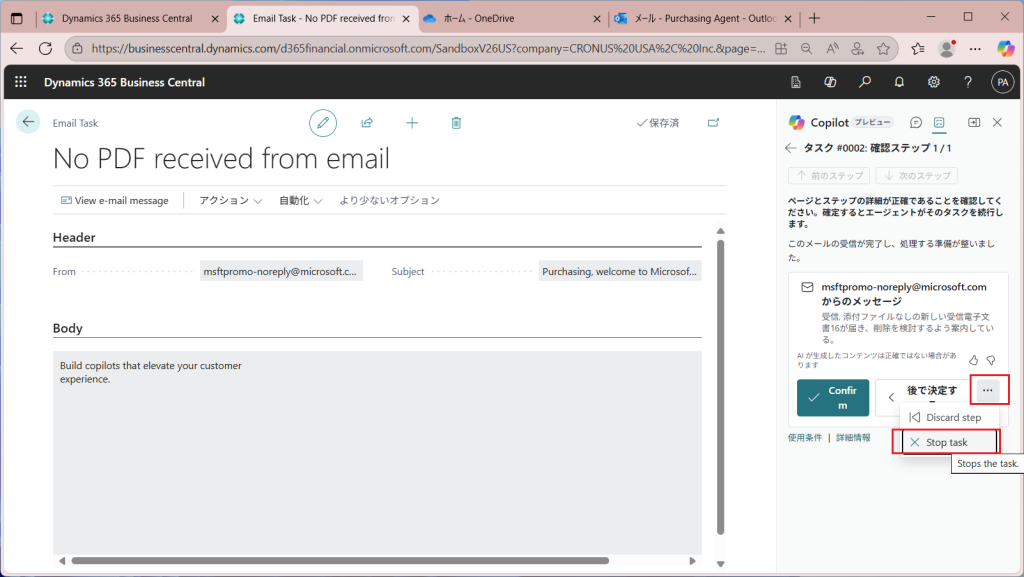View site information lock icon

[x=77, y=48]
